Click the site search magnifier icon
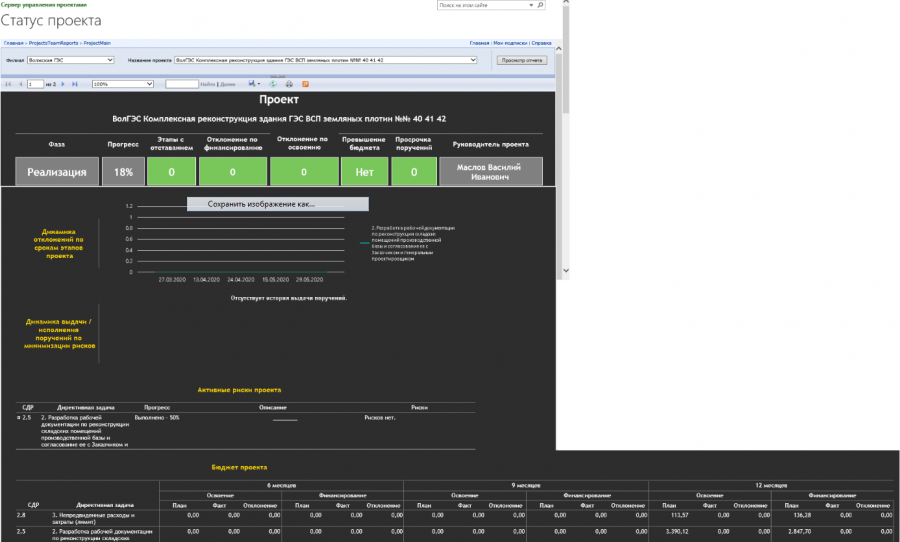This screenshot has height=542, width=900. [540, 5]
